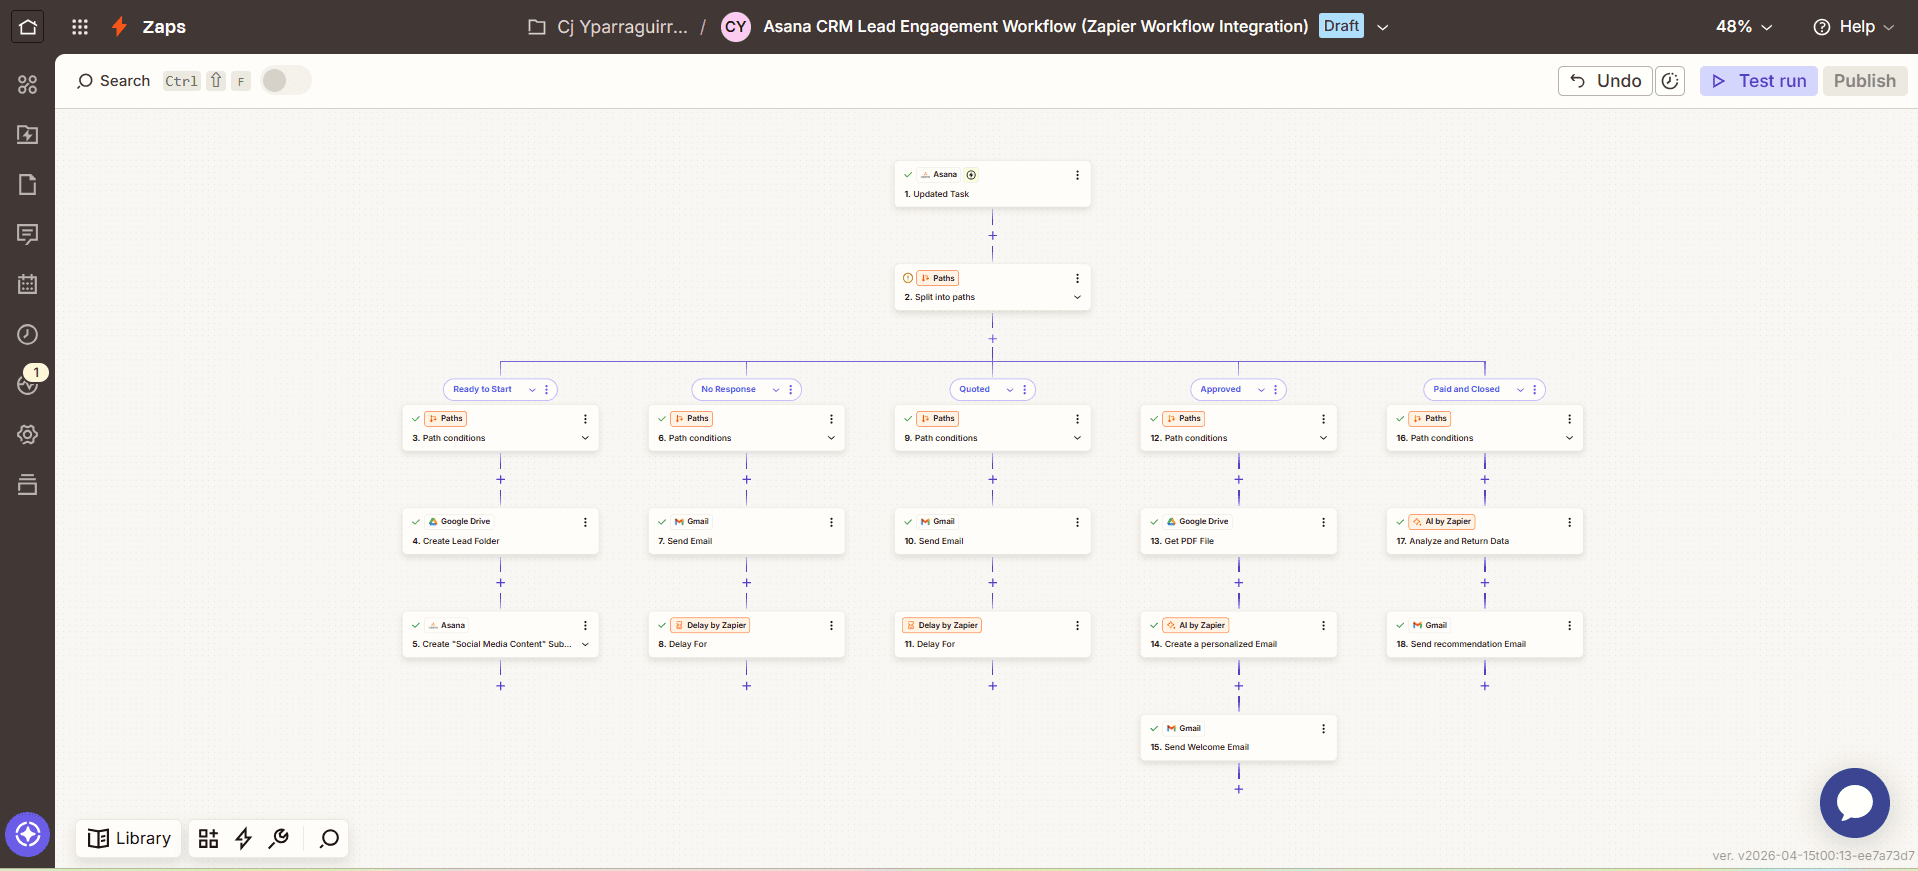The height and width of the screenshot is (871, 1918).
Task: Add a step after Updated Task
Action: click(992, 236)
